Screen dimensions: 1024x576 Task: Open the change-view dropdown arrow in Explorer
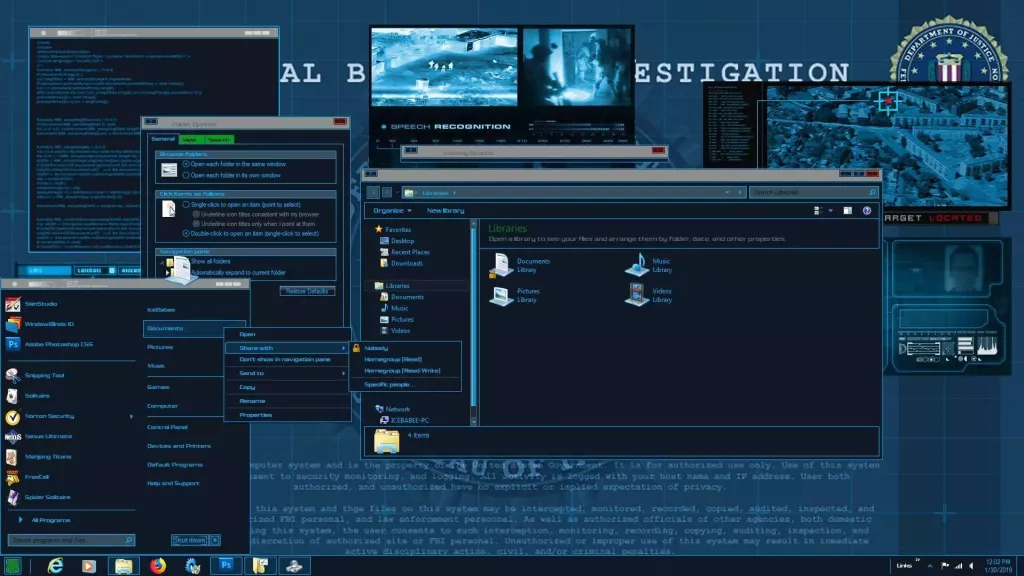[833, 210]
